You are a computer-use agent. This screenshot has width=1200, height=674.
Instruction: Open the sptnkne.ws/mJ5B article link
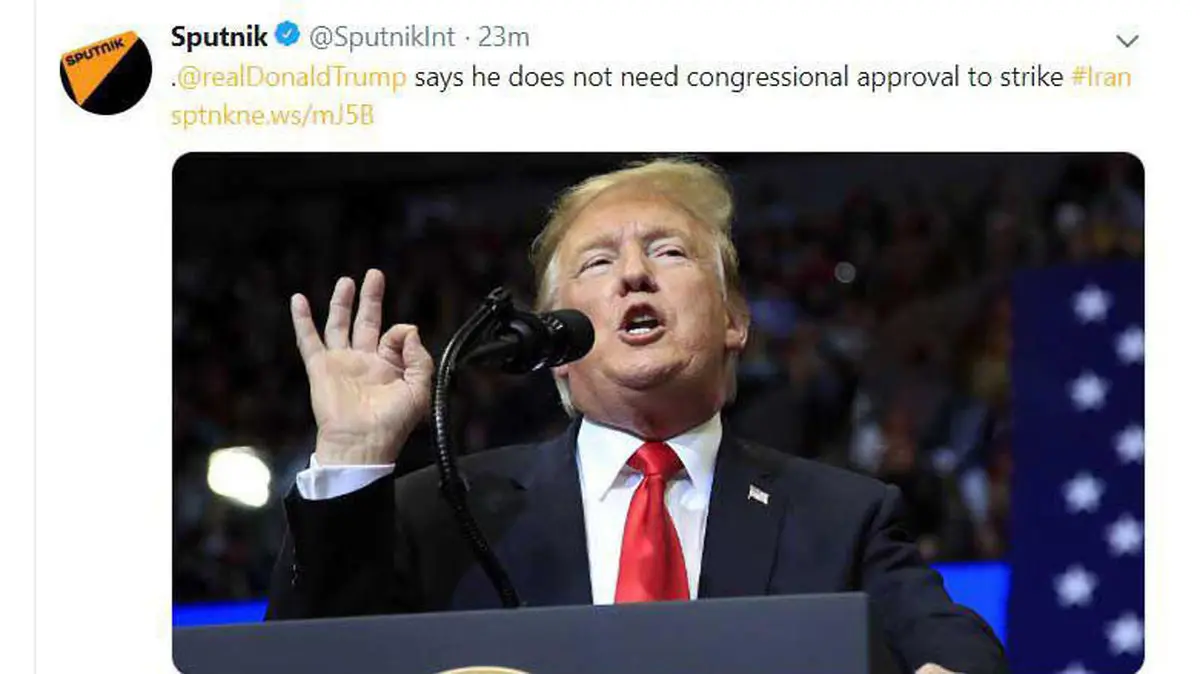point(272,114)
